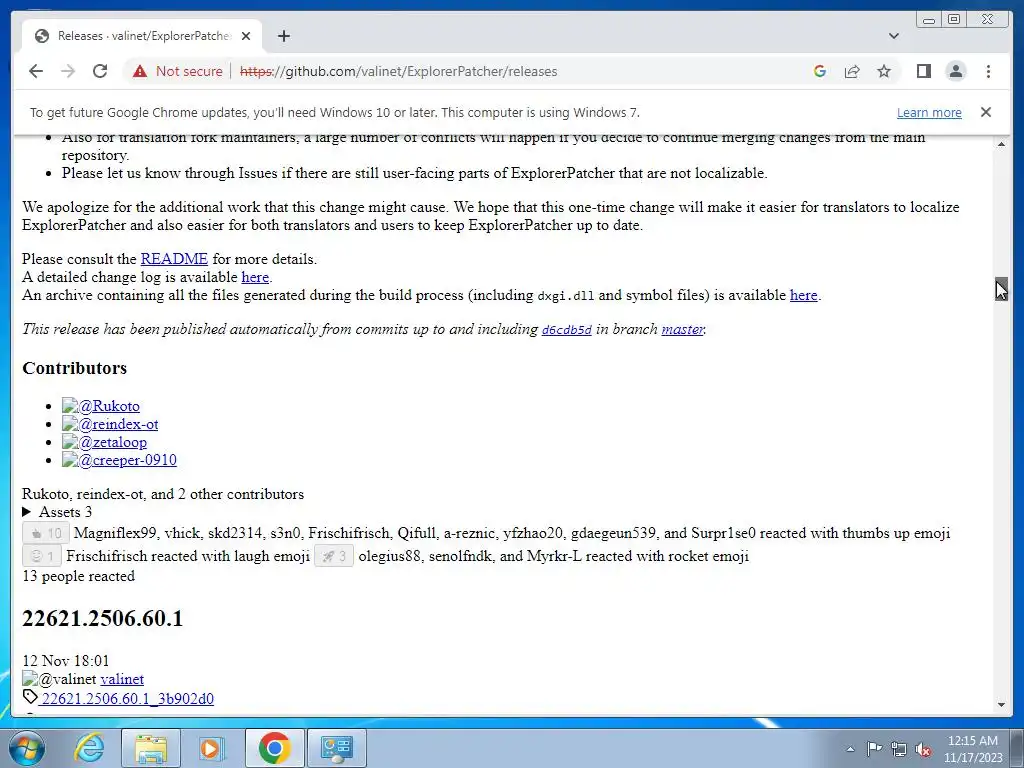Launch Internet Explorer from taskbar
The width and height of the screenshot is (1024, 768).
coord(89,748)
